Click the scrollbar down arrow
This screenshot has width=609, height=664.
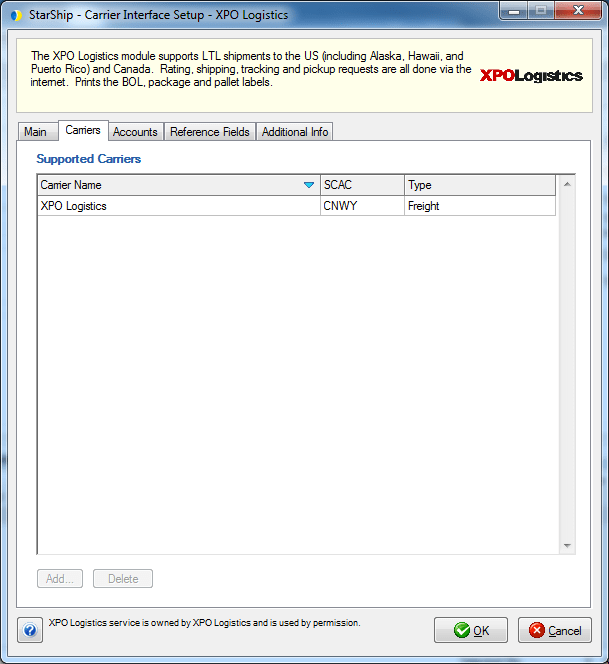tap(567, 545)
